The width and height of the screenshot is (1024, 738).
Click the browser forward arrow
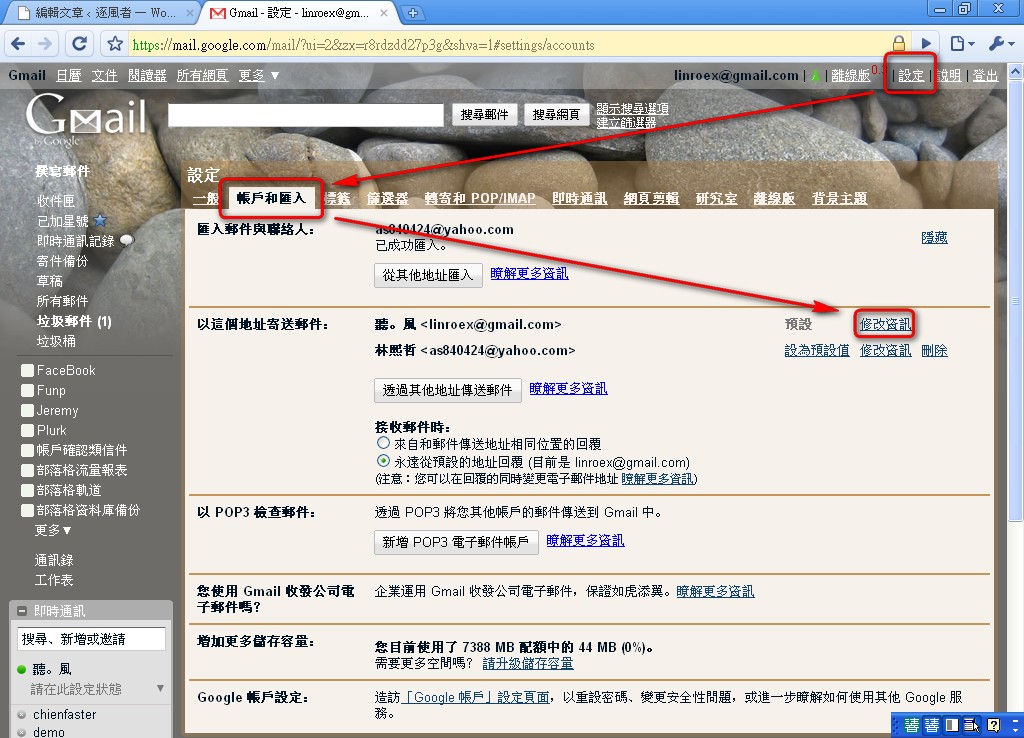(45, 44)
